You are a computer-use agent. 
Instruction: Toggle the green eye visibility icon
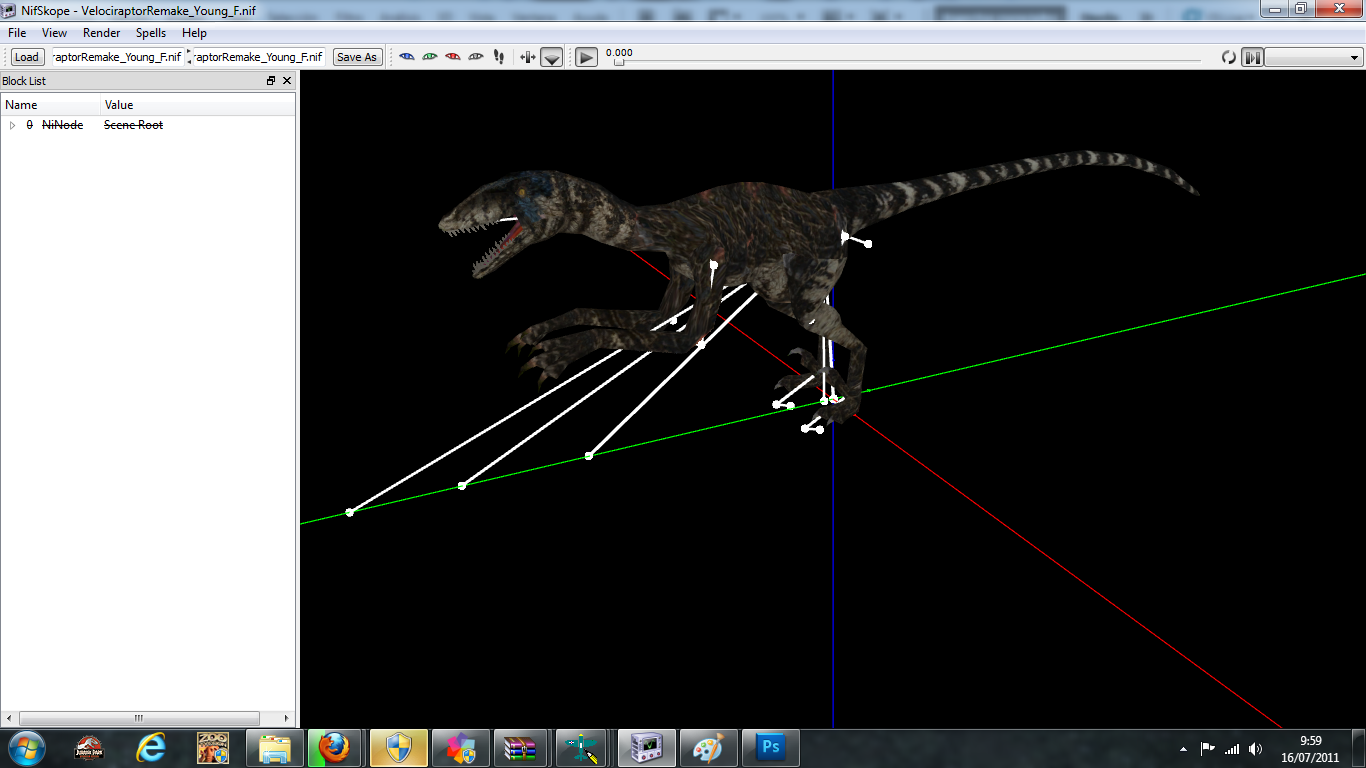click(429, 57)
